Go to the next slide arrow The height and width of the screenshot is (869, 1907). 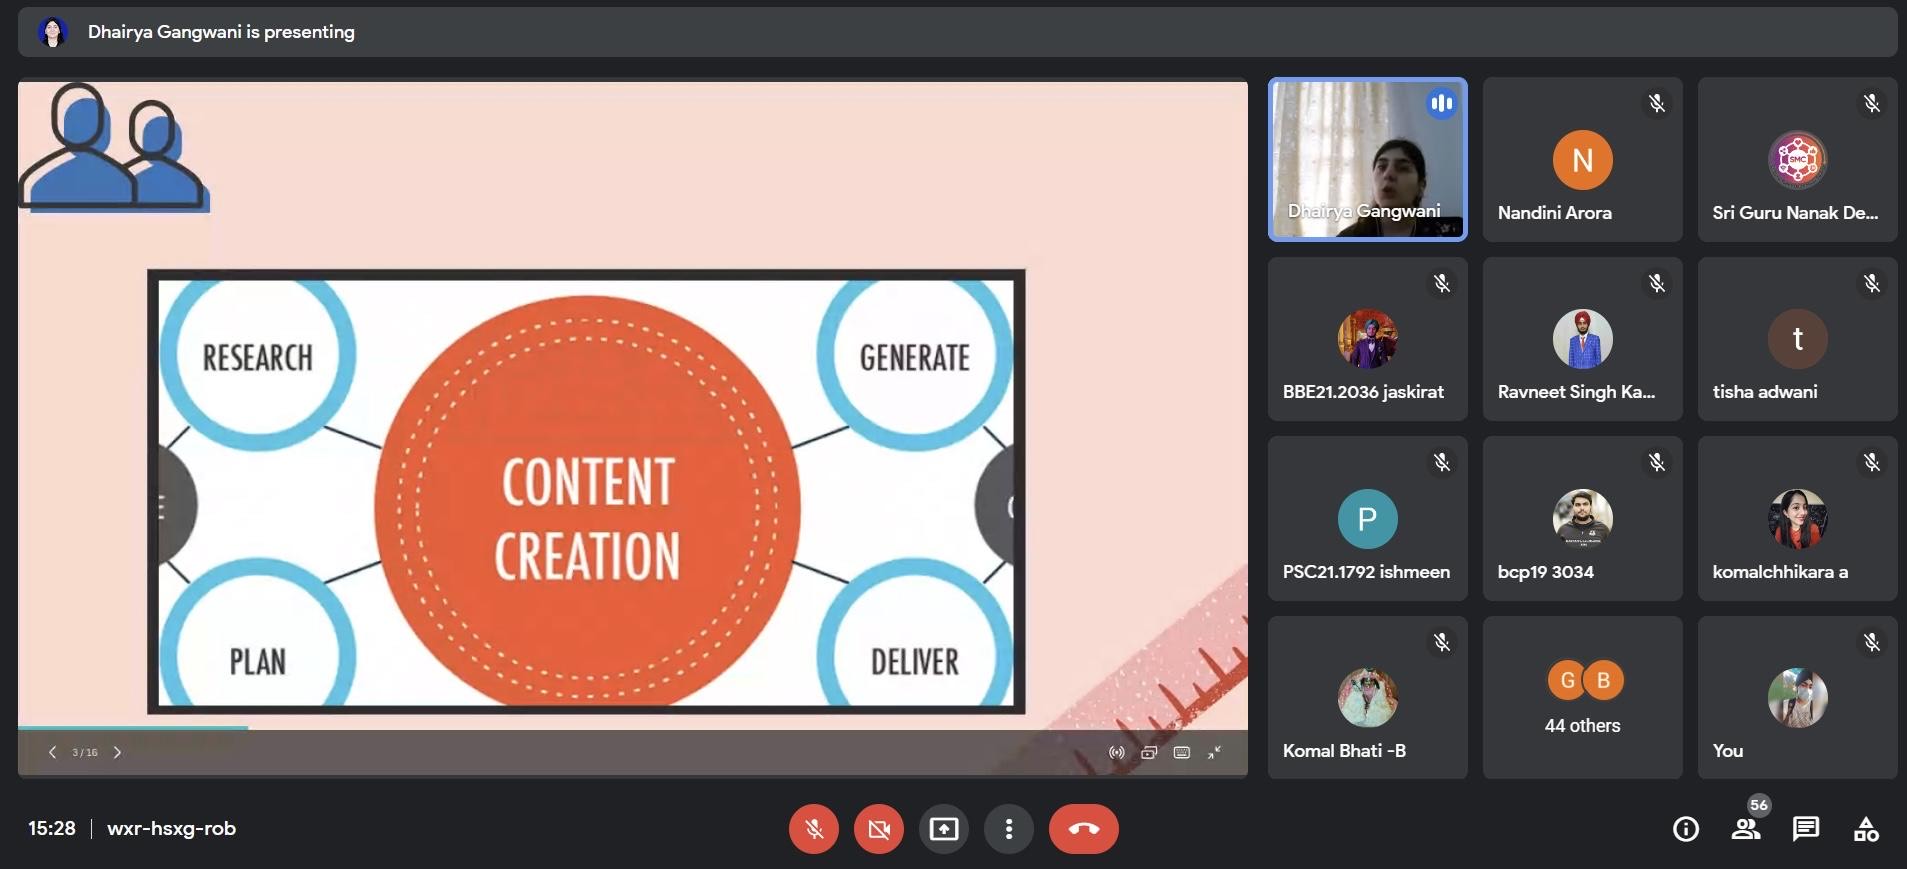117,752
